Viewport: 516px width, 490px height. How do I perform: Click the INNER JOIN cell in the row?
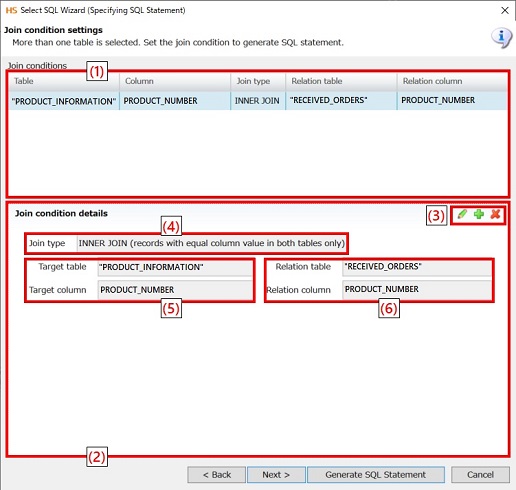pyautogui.click(x=258, y=101)
